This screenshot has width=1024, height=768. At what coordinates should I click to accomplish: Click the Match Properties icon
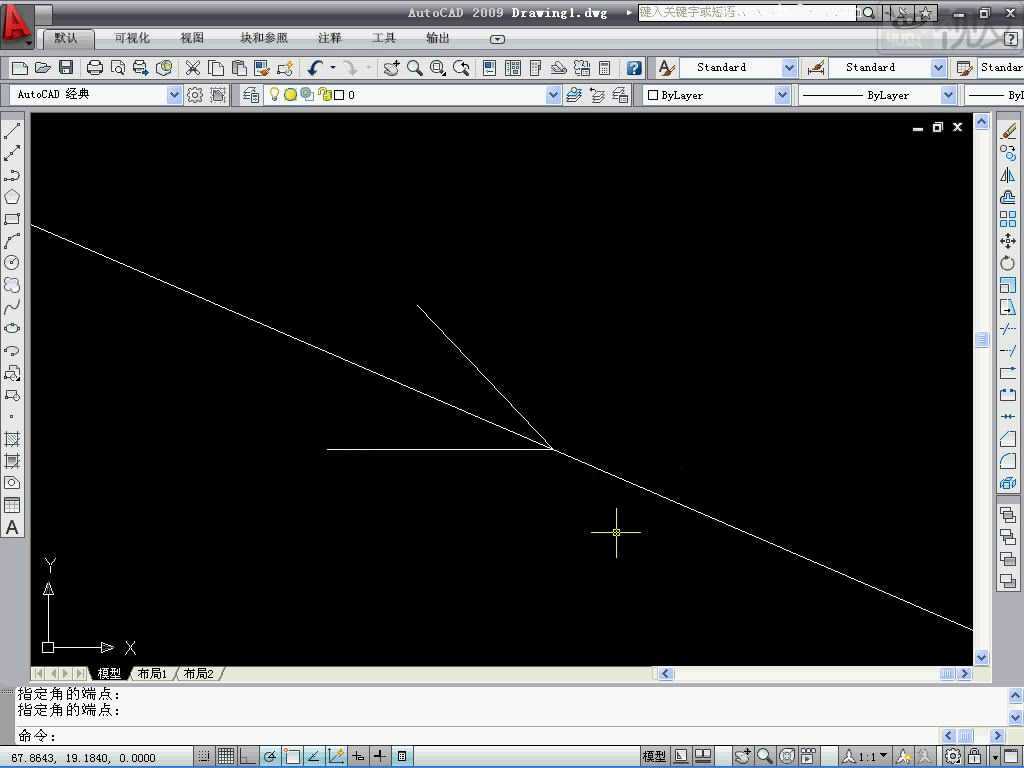click(285, 67)
